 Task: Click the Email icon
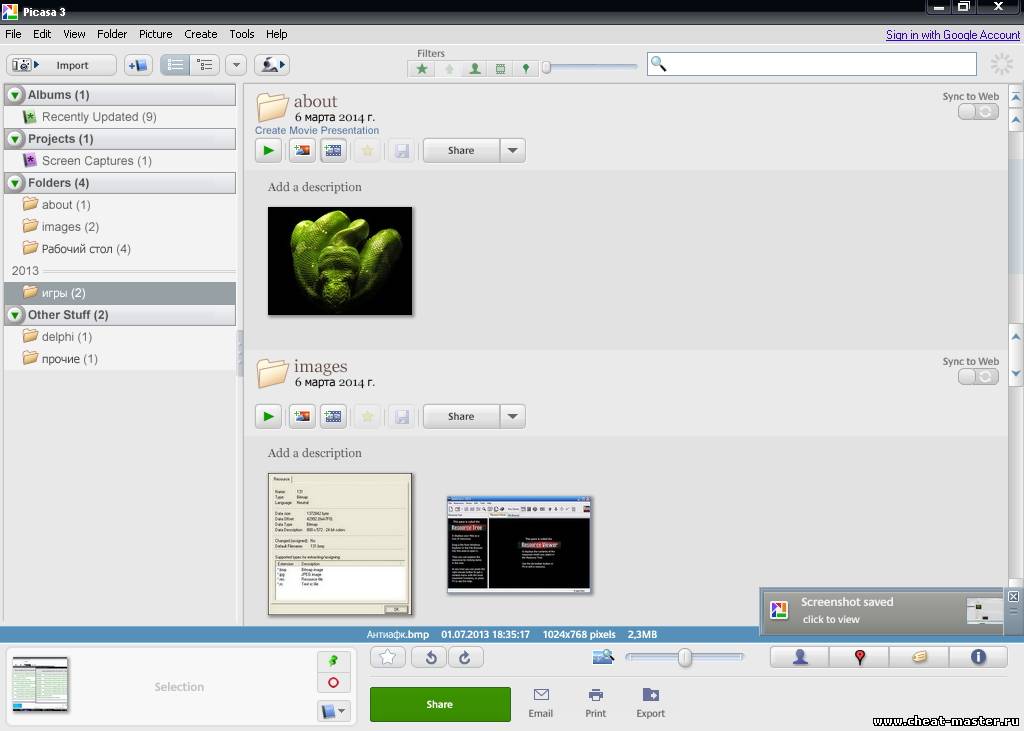[541, 702]
